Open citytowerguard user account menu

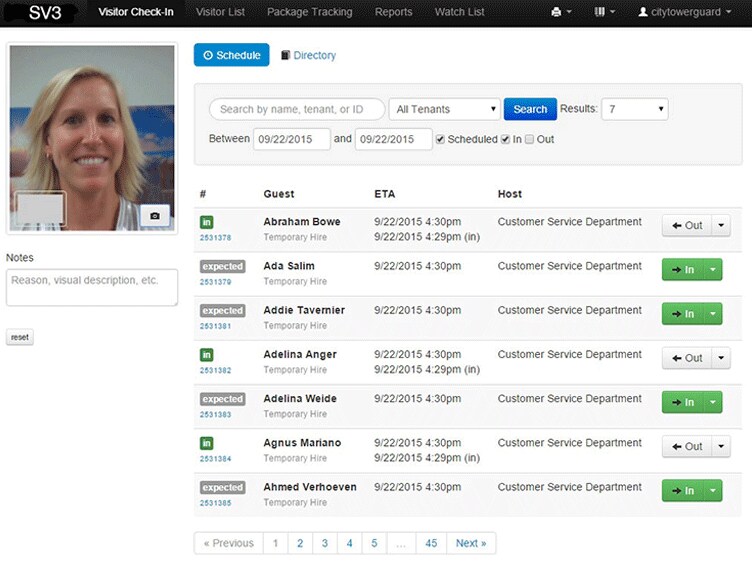pyautogui.click(x=684, y=12)
